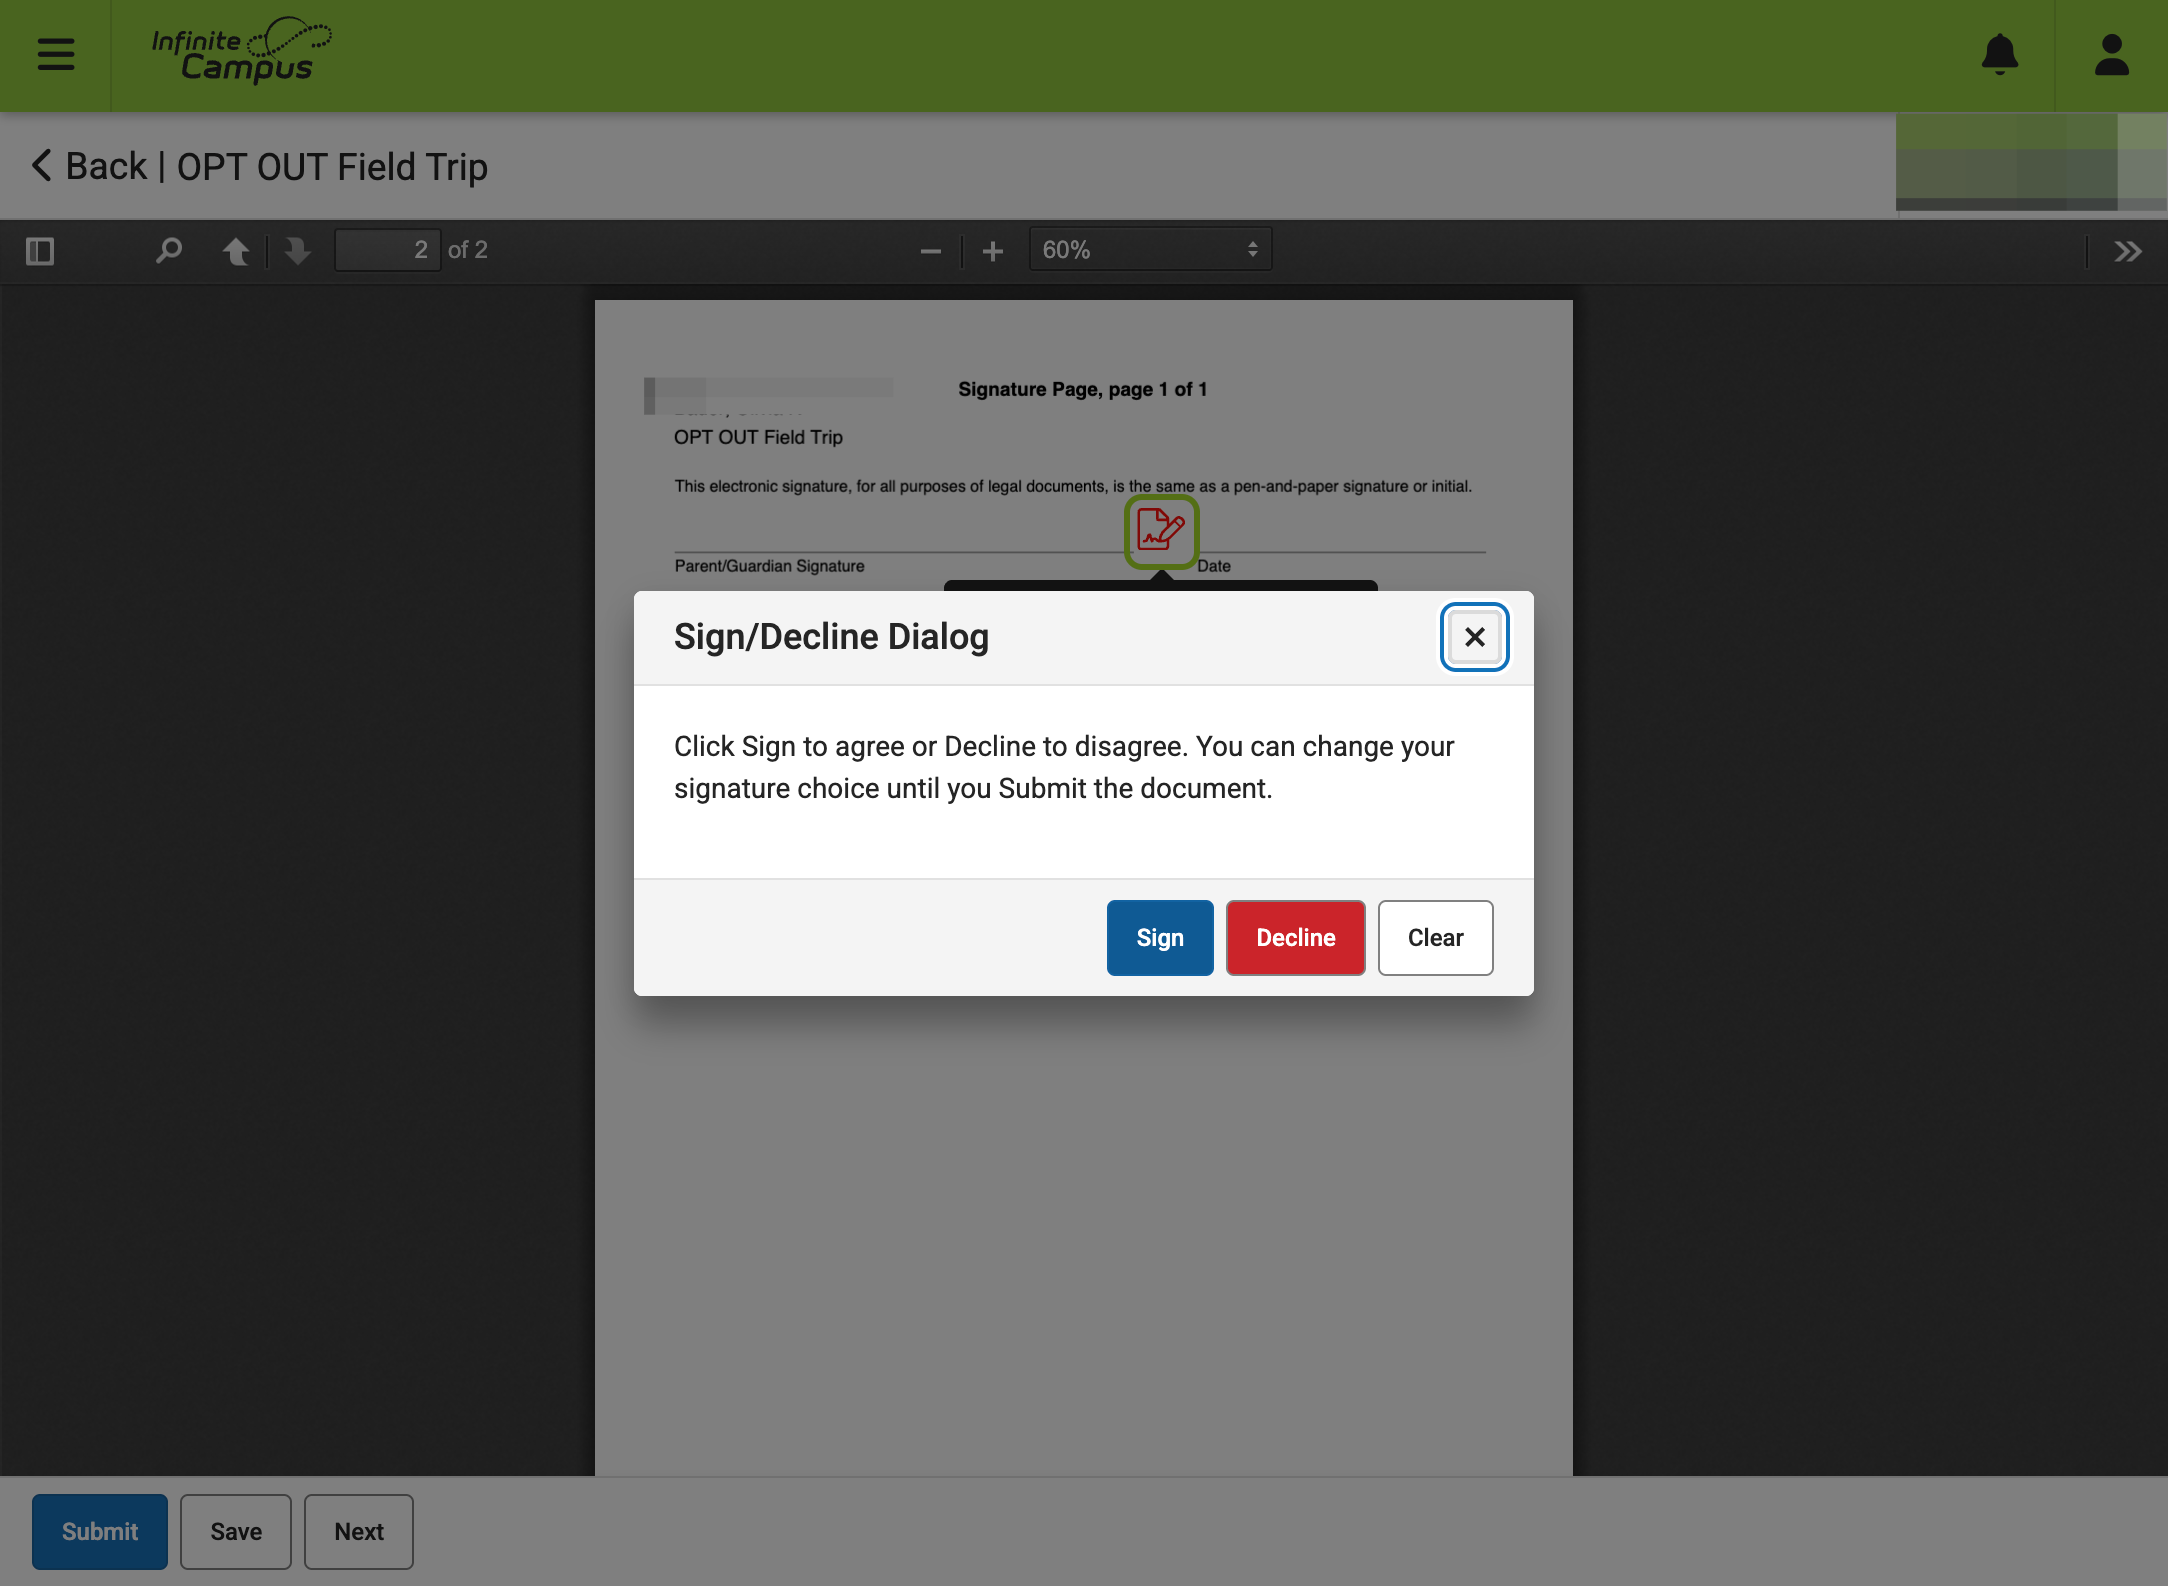Toggle the PDF sidebar panel

(x=40, y=250)
